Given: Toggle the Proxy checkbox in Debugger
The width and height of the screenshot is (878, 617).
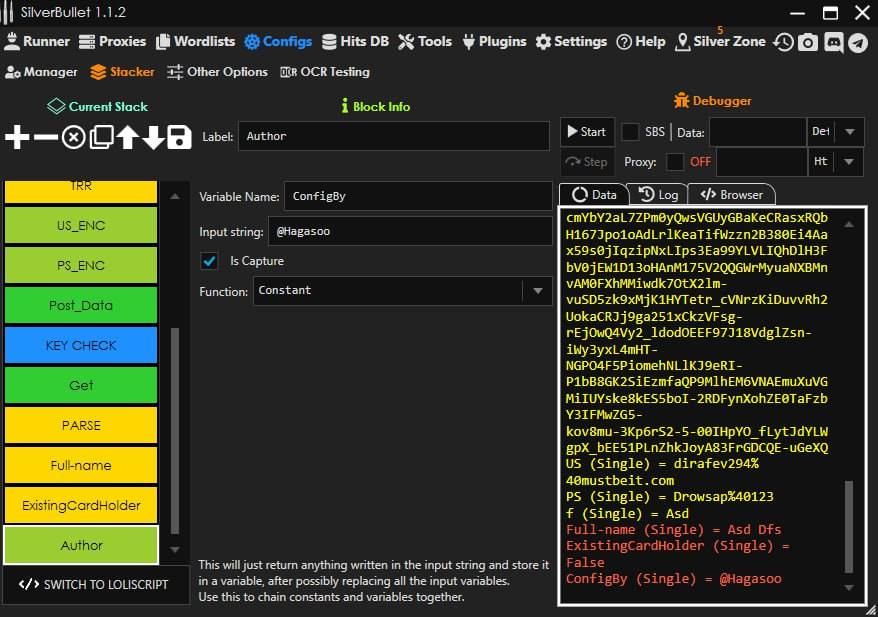Looking at the screenshot, I should [x=676, y=162].
